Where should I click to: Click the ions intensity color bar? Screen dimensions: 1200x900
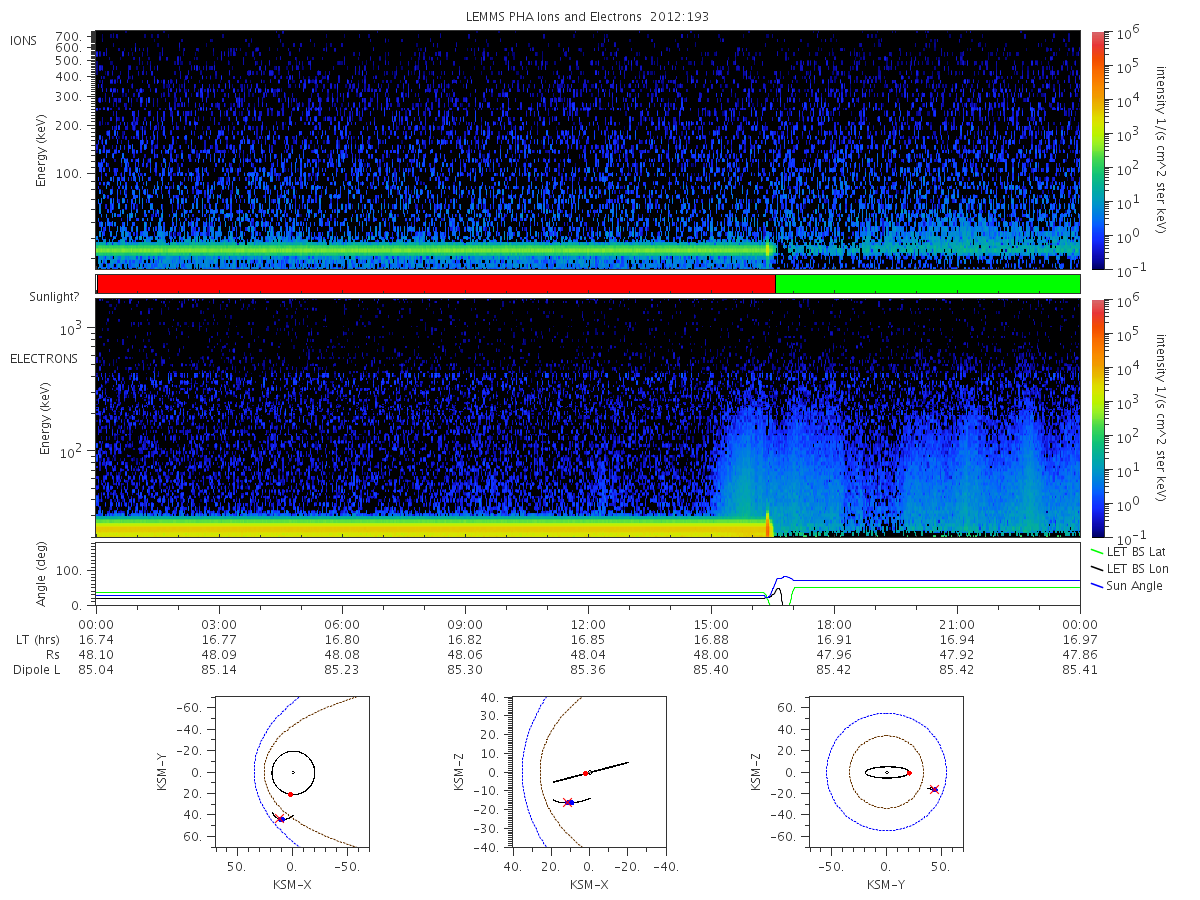tap(1097, 150)
